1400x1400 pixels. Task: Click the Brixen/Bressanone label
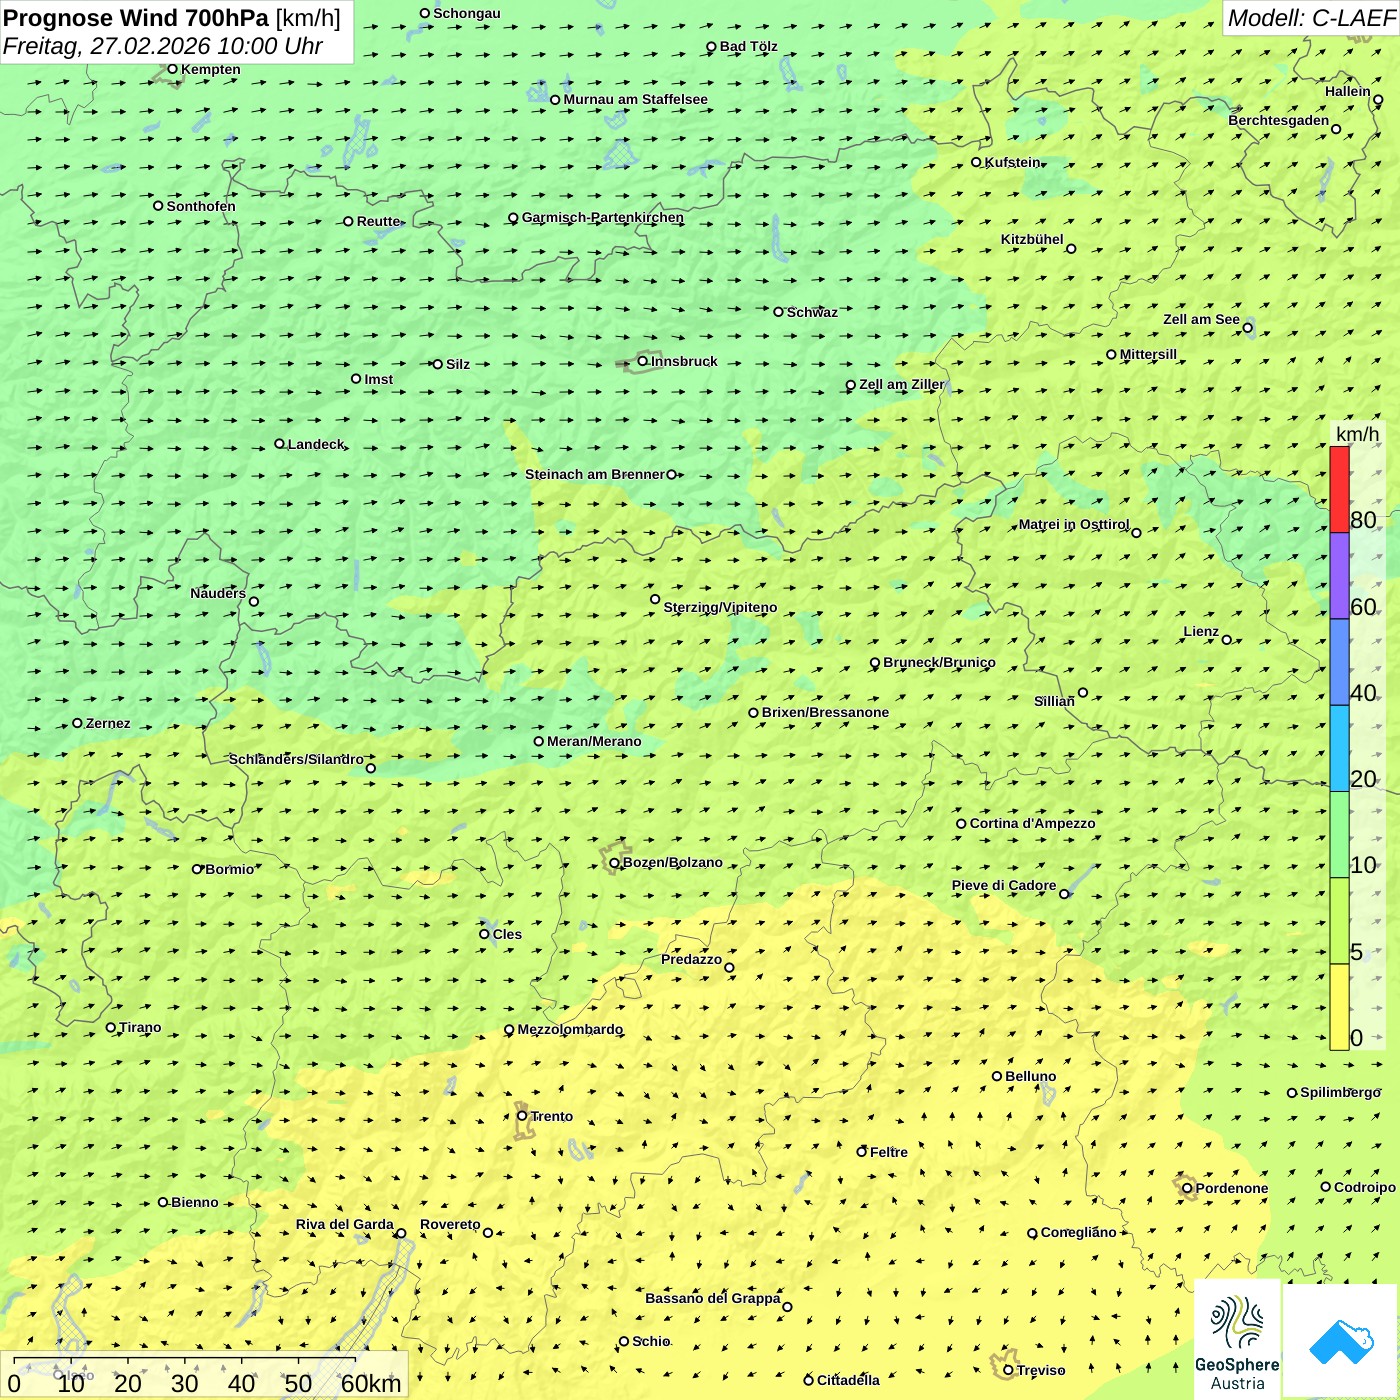825,712
